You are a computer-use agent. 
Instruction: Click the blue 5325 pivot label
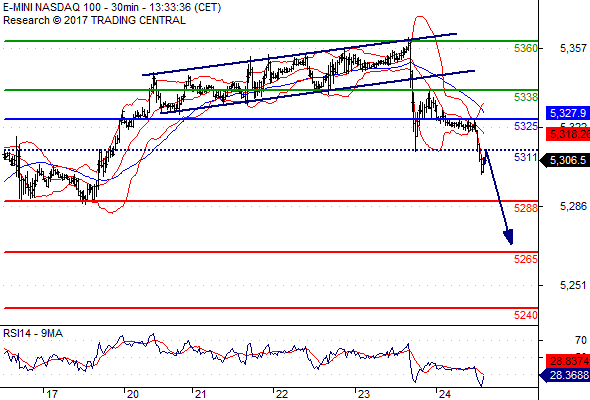coord(526,126)
